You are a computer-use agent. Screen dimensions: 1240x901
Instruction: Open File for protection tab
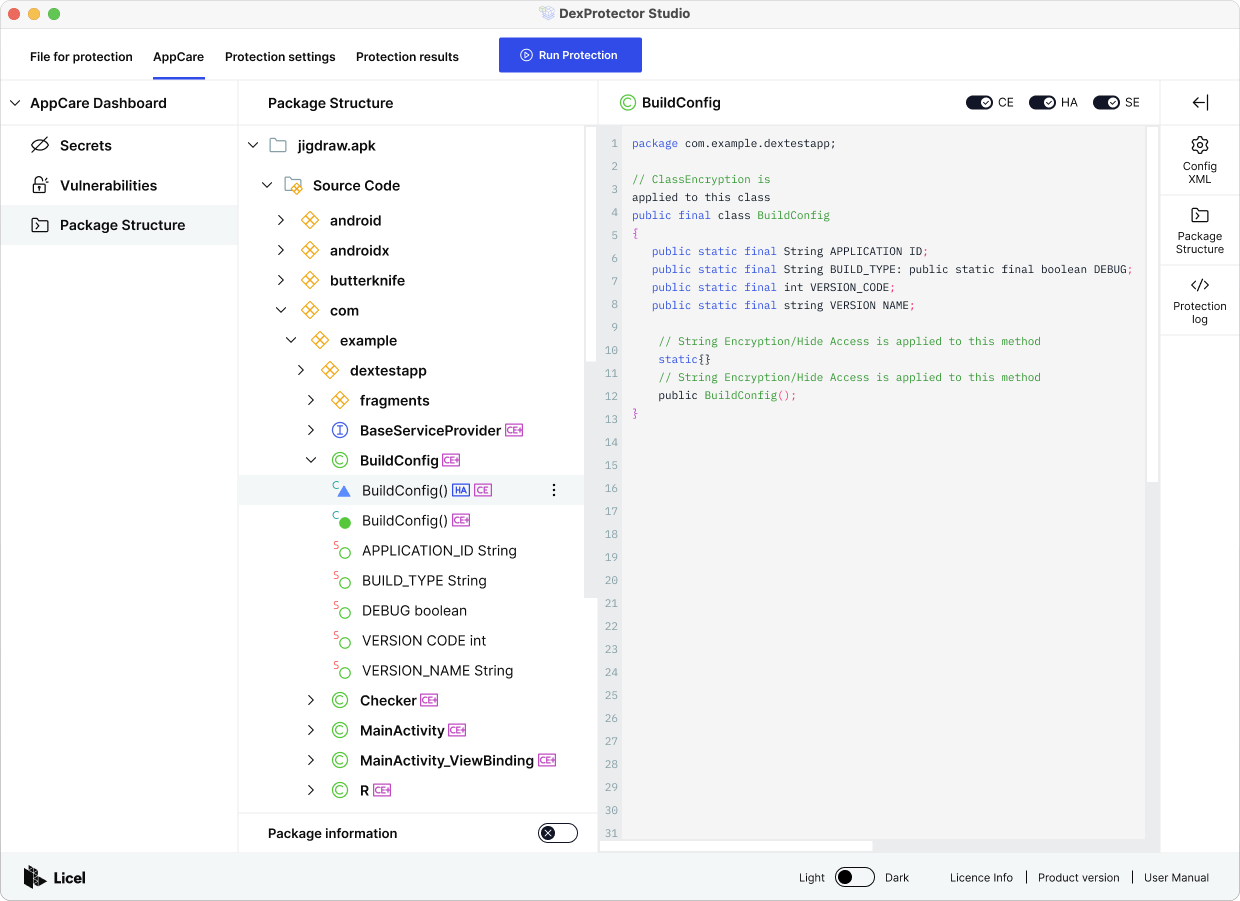81,57
